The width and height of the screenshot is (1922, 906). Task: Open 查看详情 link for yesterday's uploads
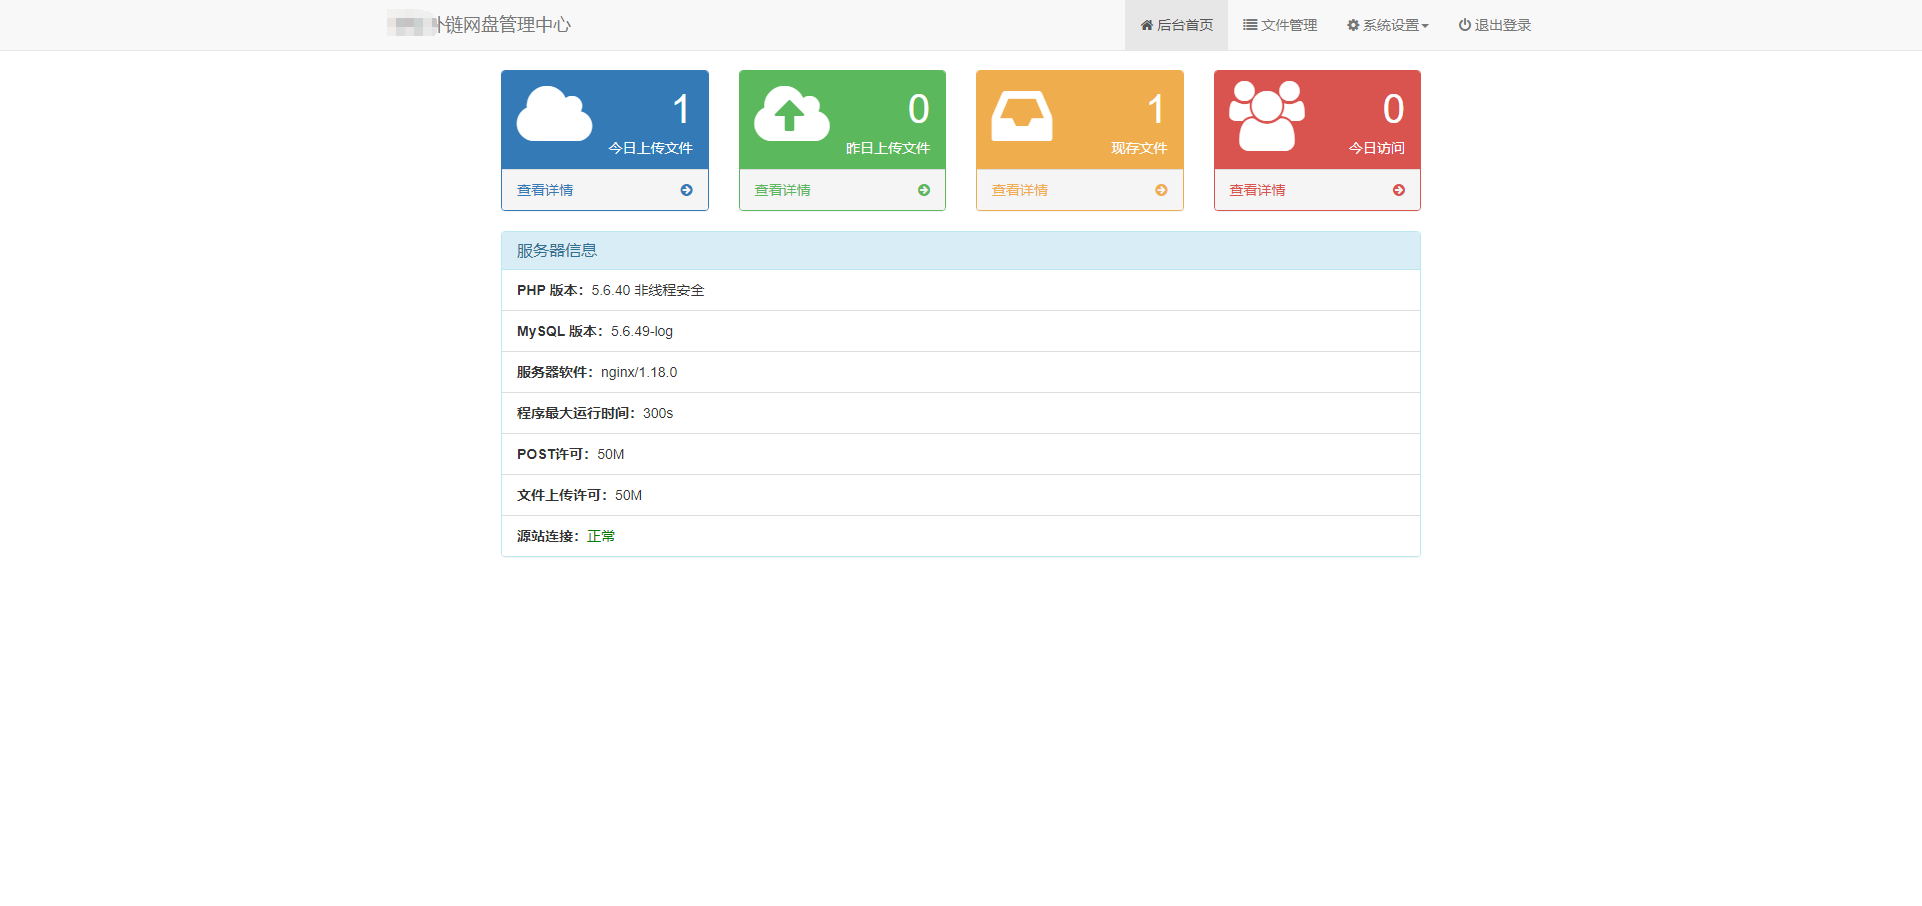[x=782, y=190]
